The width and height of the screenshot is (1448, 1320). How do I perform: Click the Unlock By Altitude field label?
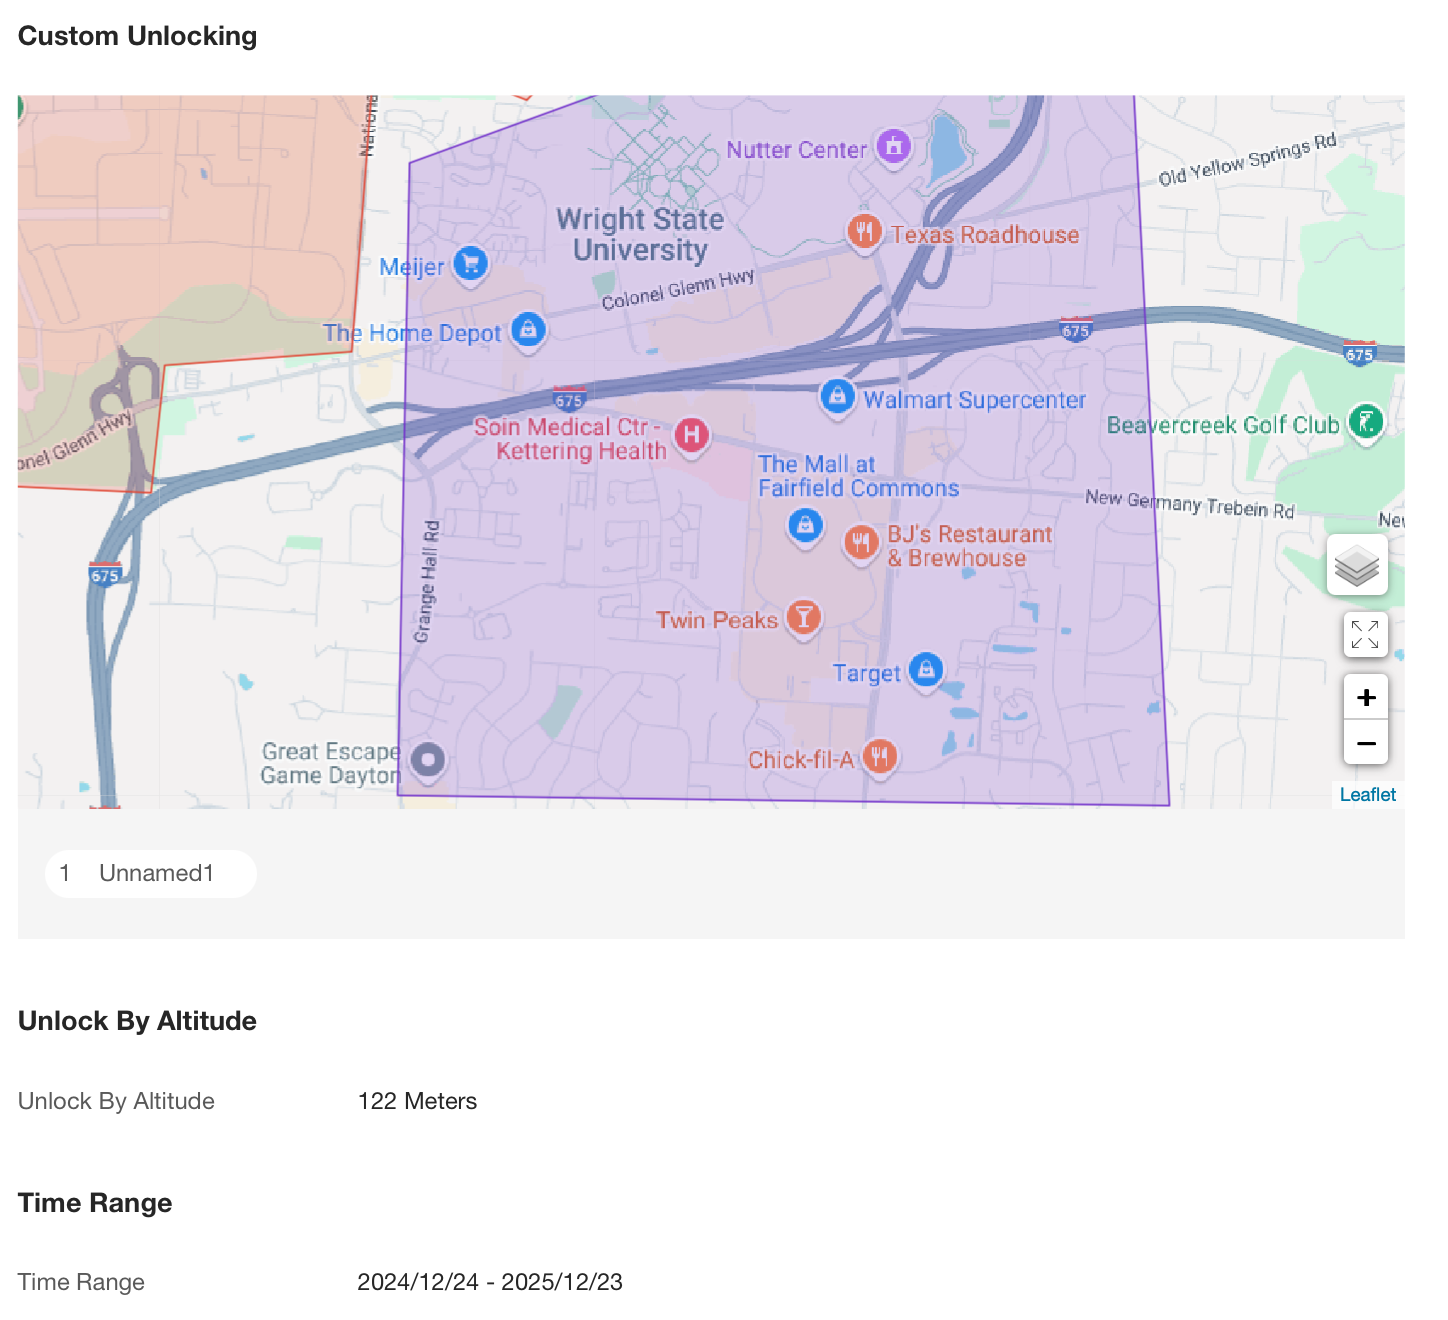coord(116,1101)
